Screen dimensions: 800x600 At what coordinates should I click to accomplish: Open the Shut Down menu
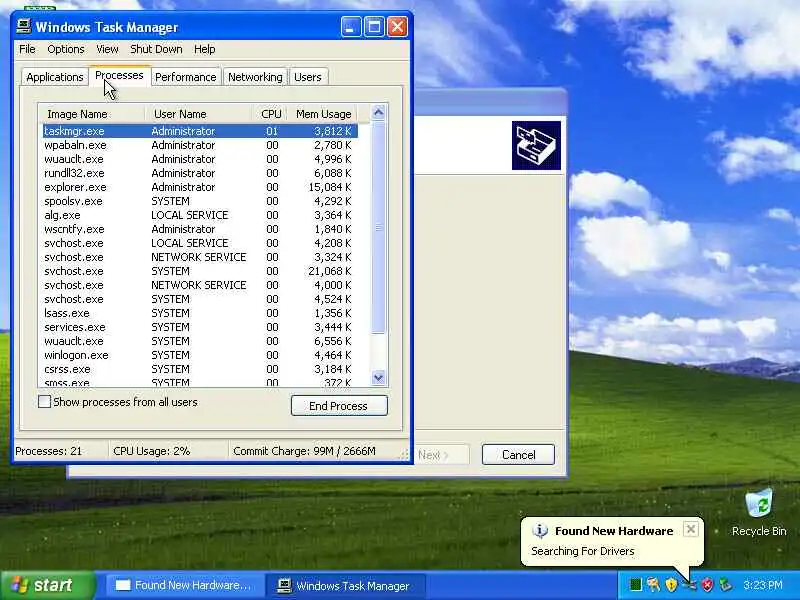156,49
